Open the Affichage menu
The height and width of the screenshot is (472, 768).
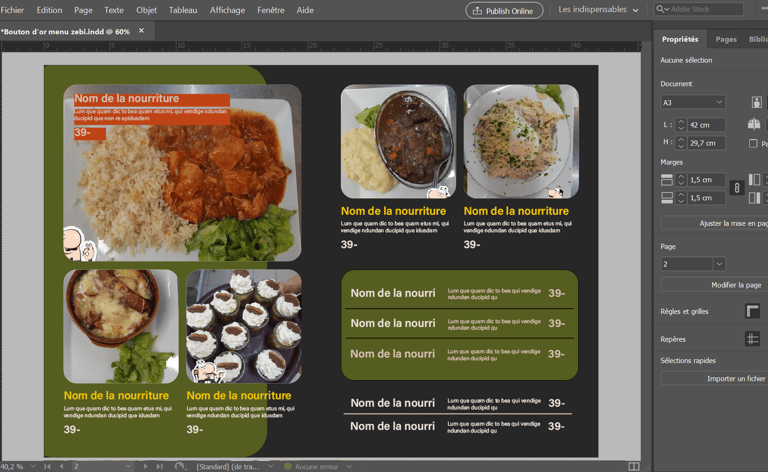click(x=227, y=10)
